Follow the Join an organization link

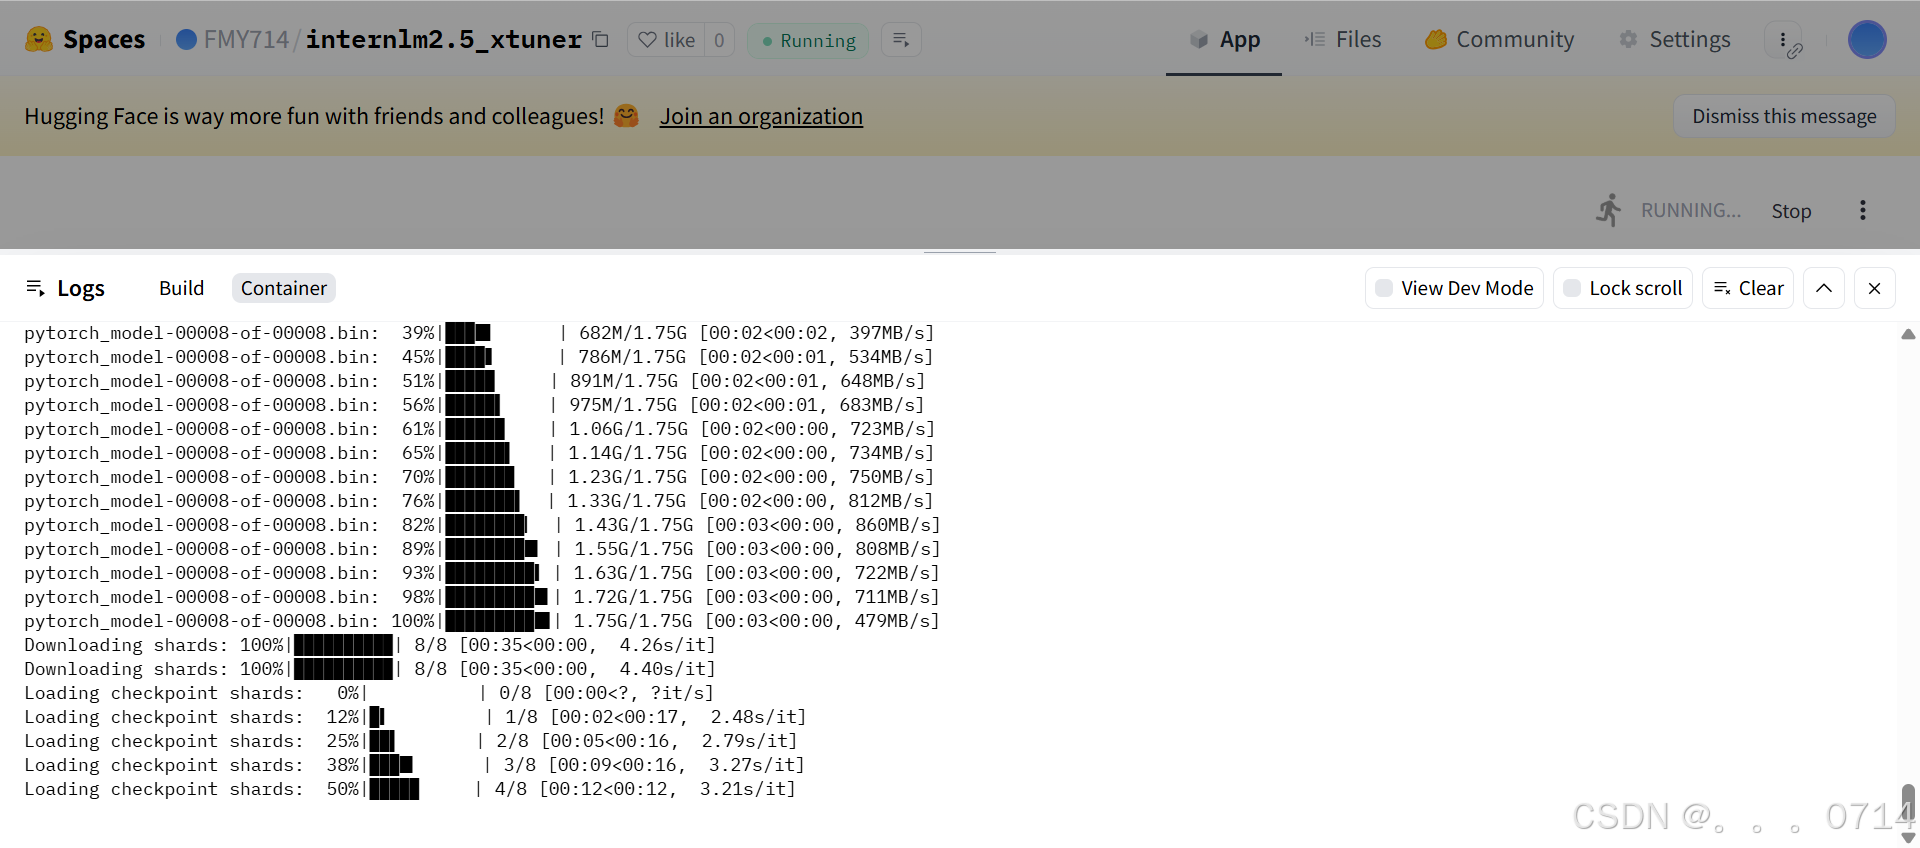[x=761, y=117]
